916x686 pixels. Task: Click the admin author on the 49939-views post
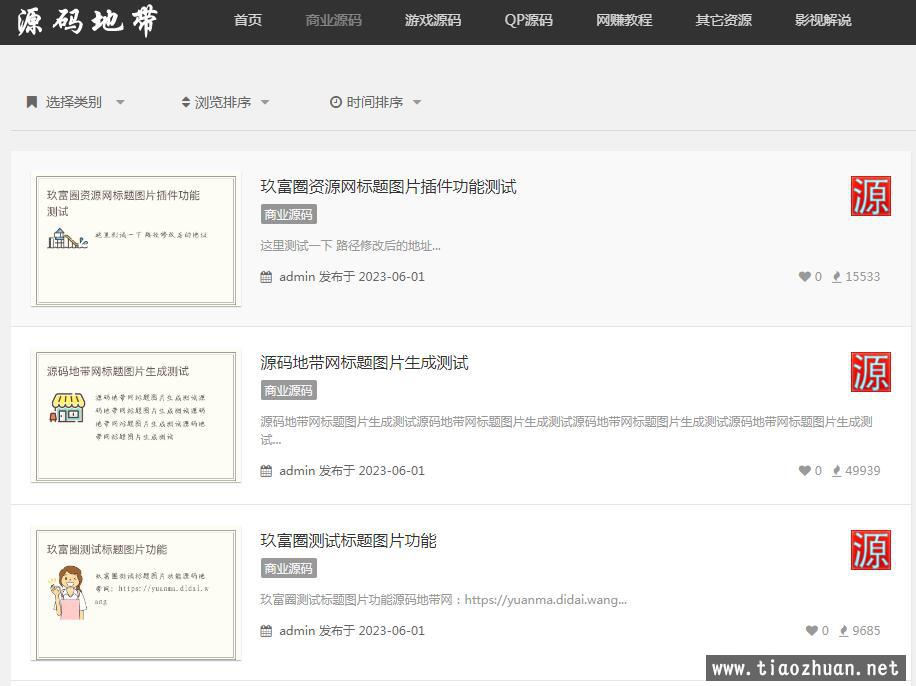297,470
